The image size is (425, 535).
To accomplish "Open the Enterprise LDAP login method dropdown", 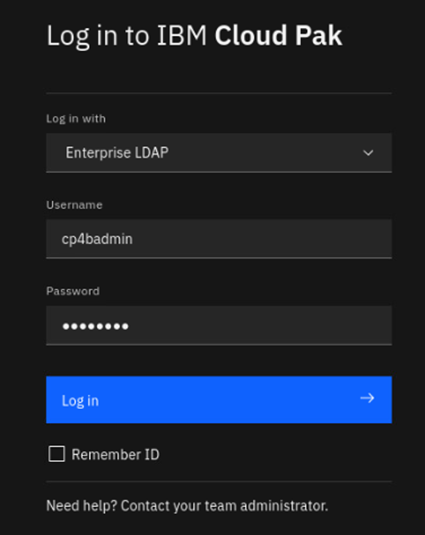I will [x=219, y=153].
